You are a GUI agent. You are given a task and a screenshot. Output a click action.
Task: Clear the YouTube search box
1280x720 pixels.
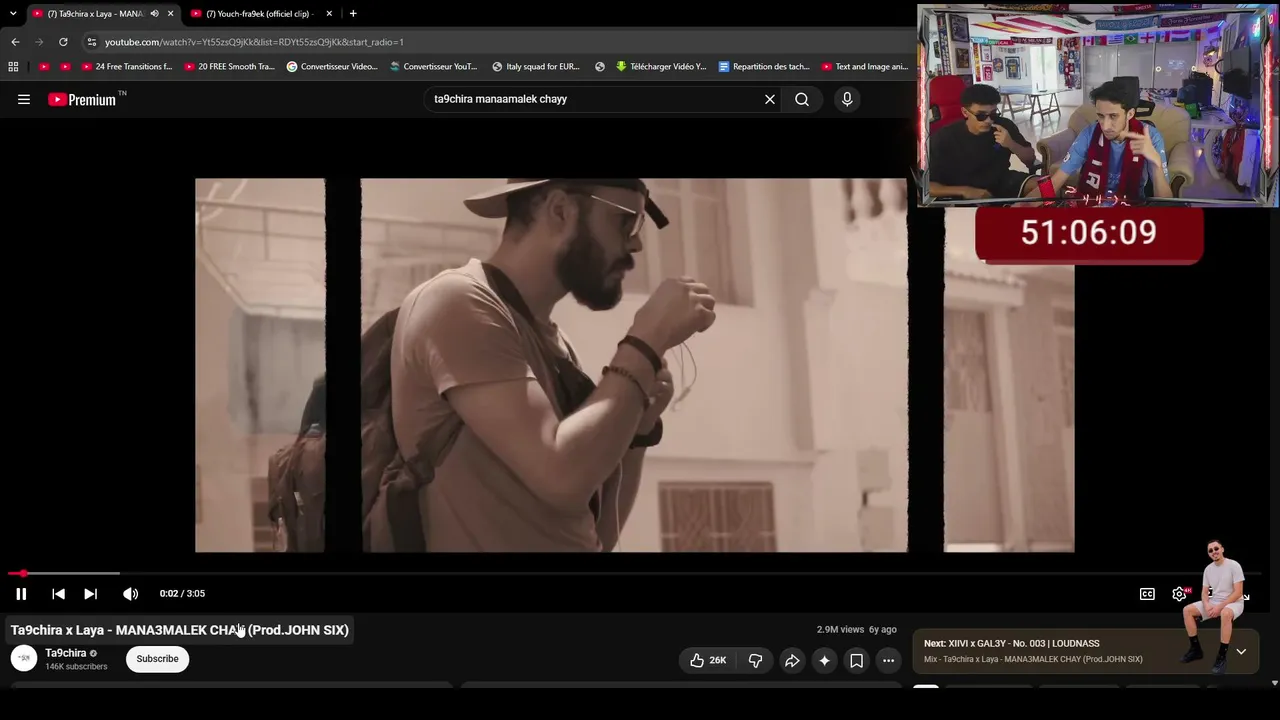[x=770, y=99]
